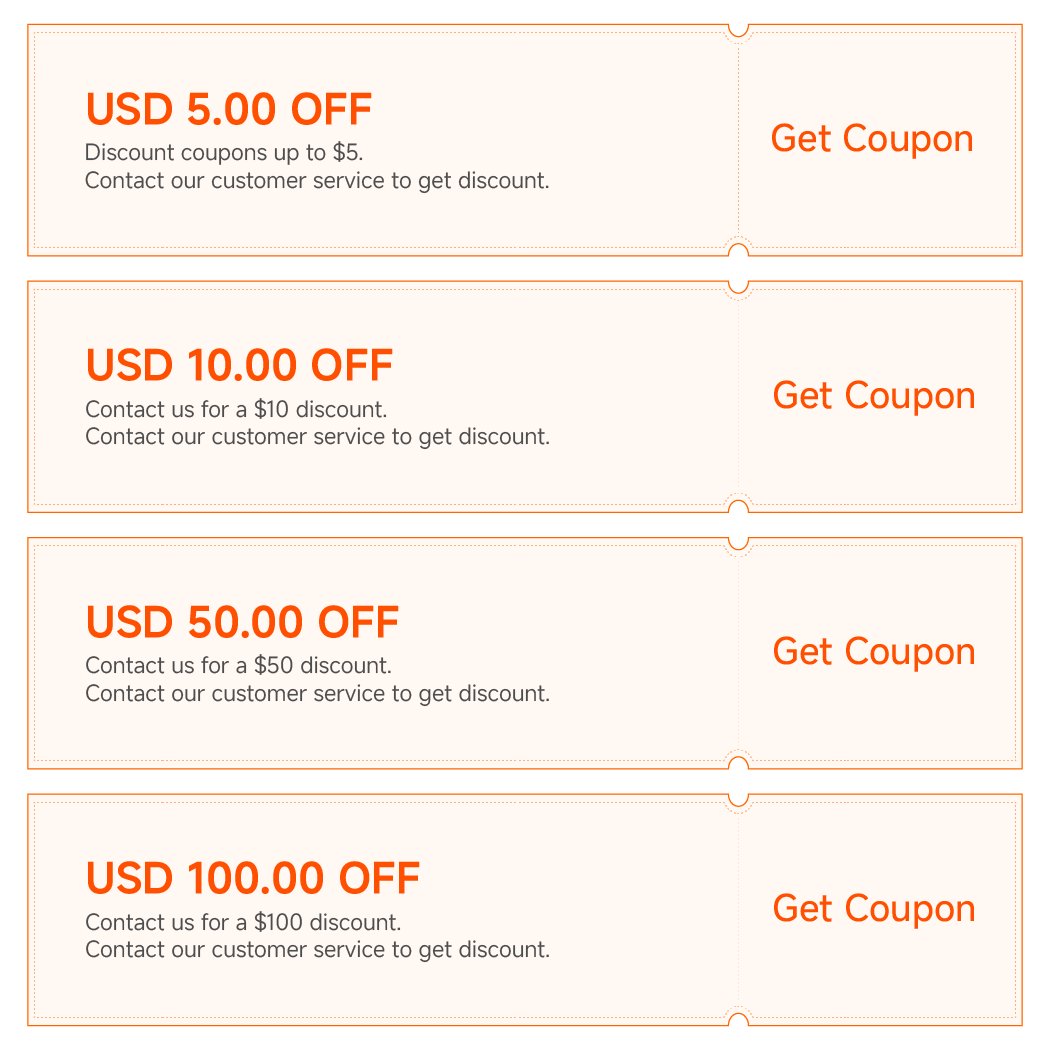Click bottom perforation notch of $100 coupon

tap(738, 1019)
